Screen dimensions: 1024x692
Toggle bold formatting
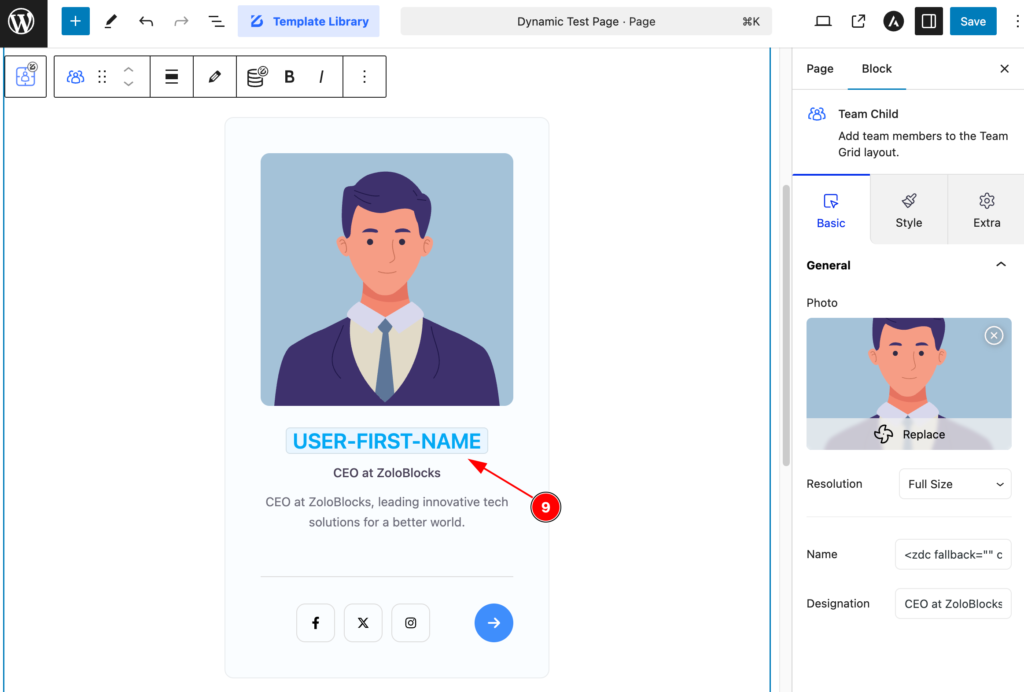(289, 77)
